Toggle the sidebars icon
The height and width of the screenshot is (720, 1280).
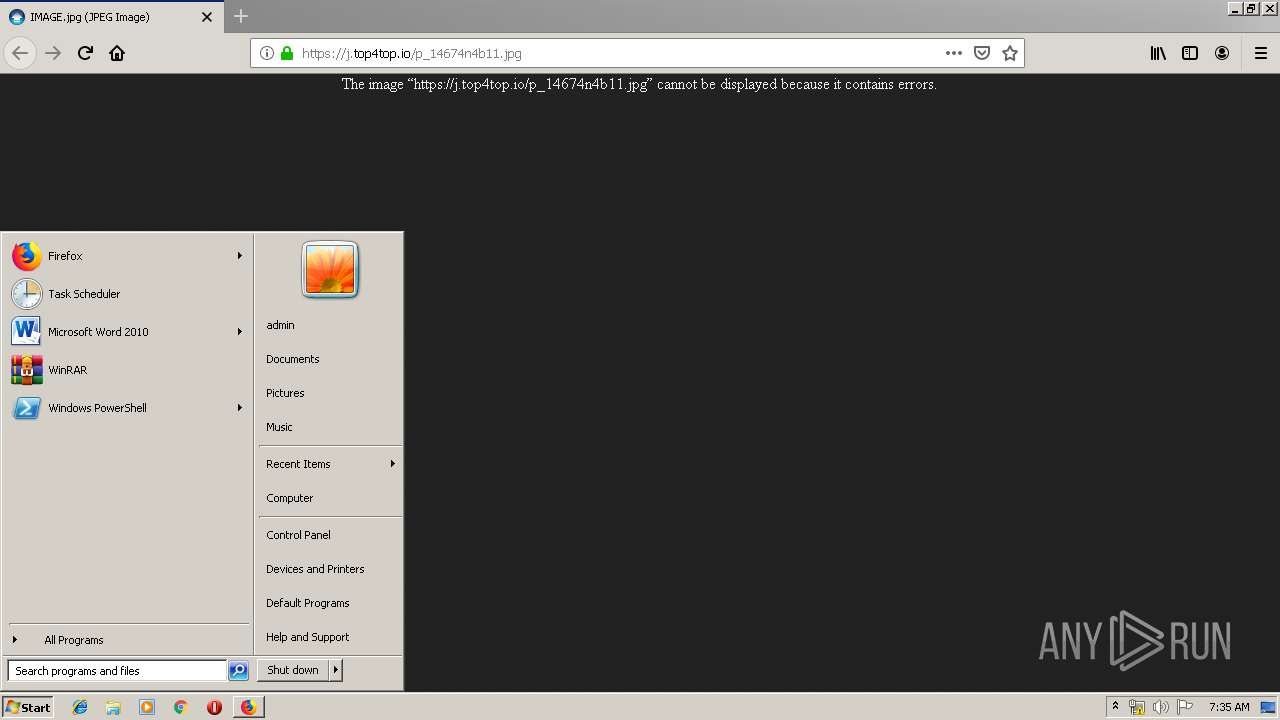click(1190, 53)
